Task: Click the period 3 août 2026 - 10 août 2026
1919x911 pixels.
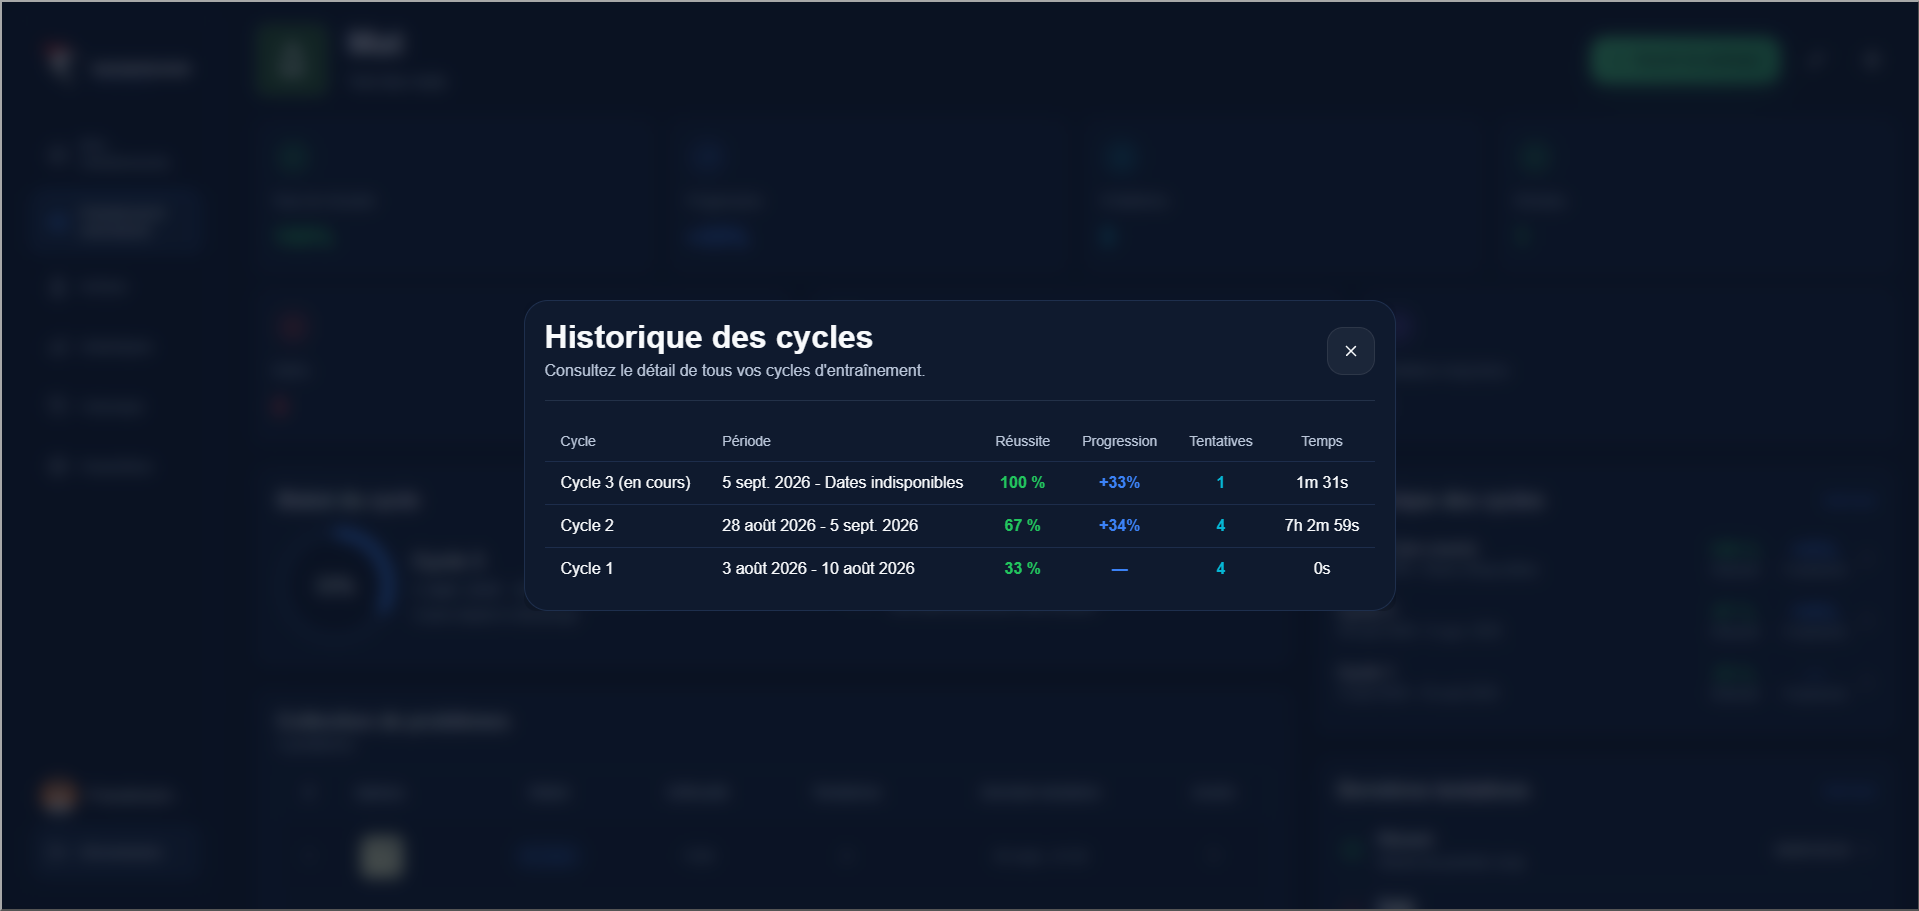Action: coord(818,568)
